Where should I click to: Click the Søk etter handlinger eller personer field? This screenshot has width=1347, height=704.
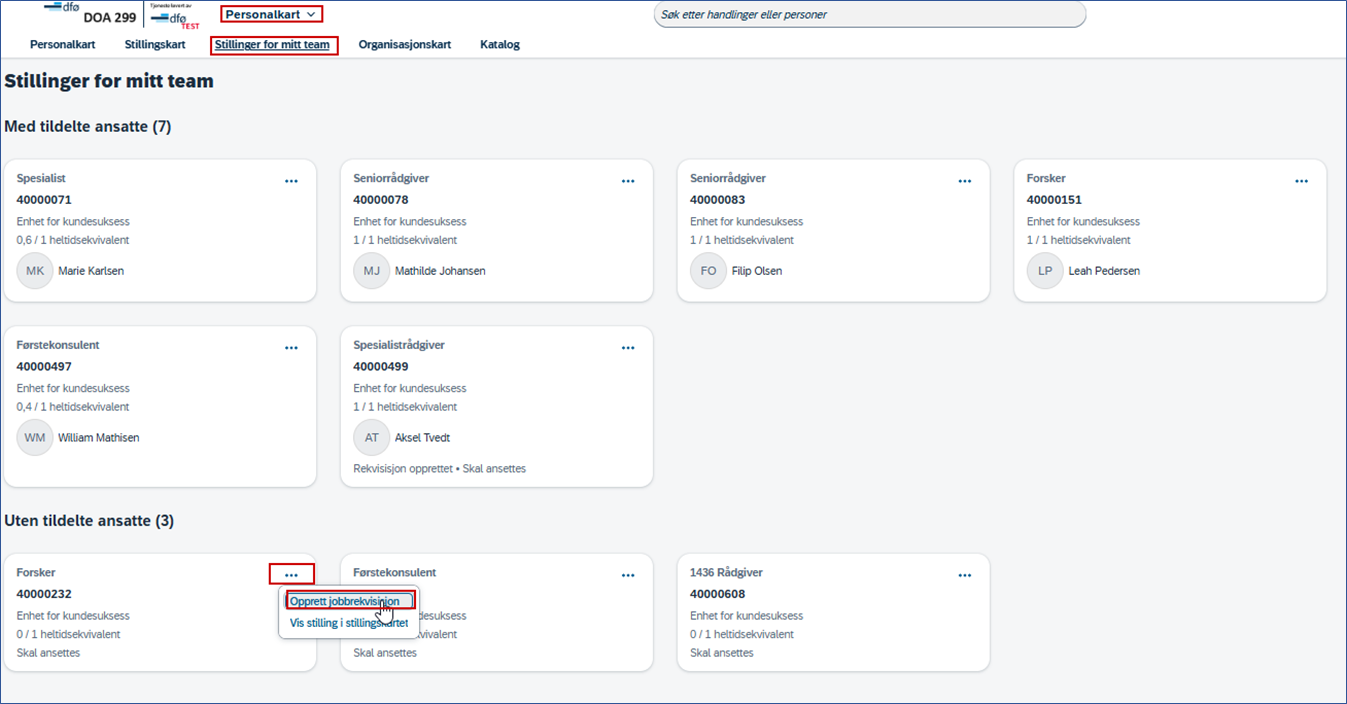(x=869, y=15)
